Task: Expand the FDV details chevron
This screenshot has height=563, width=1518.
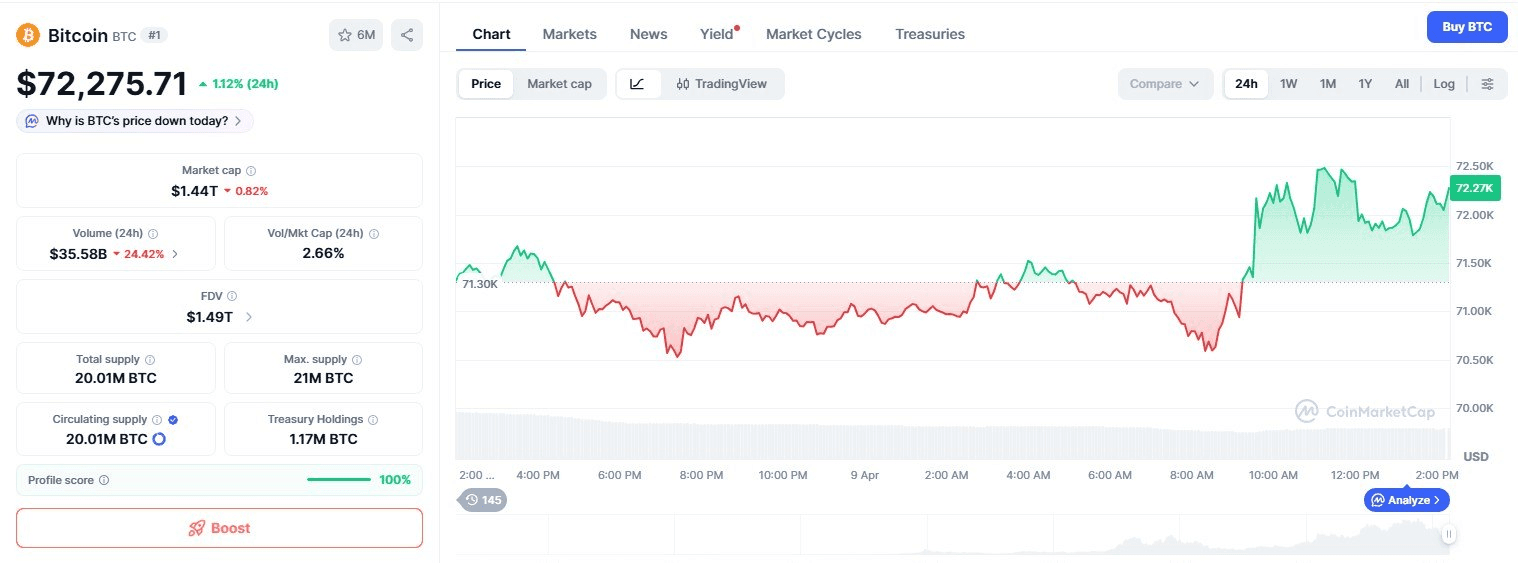Action: coord(249,317)
